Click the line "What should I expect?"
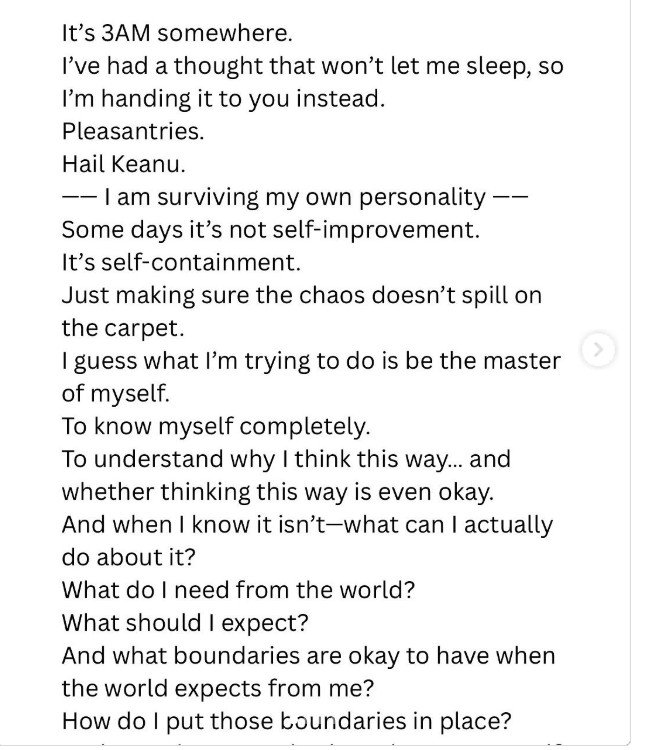This screenshot has height=750, width=654. (x=185, y=623)
